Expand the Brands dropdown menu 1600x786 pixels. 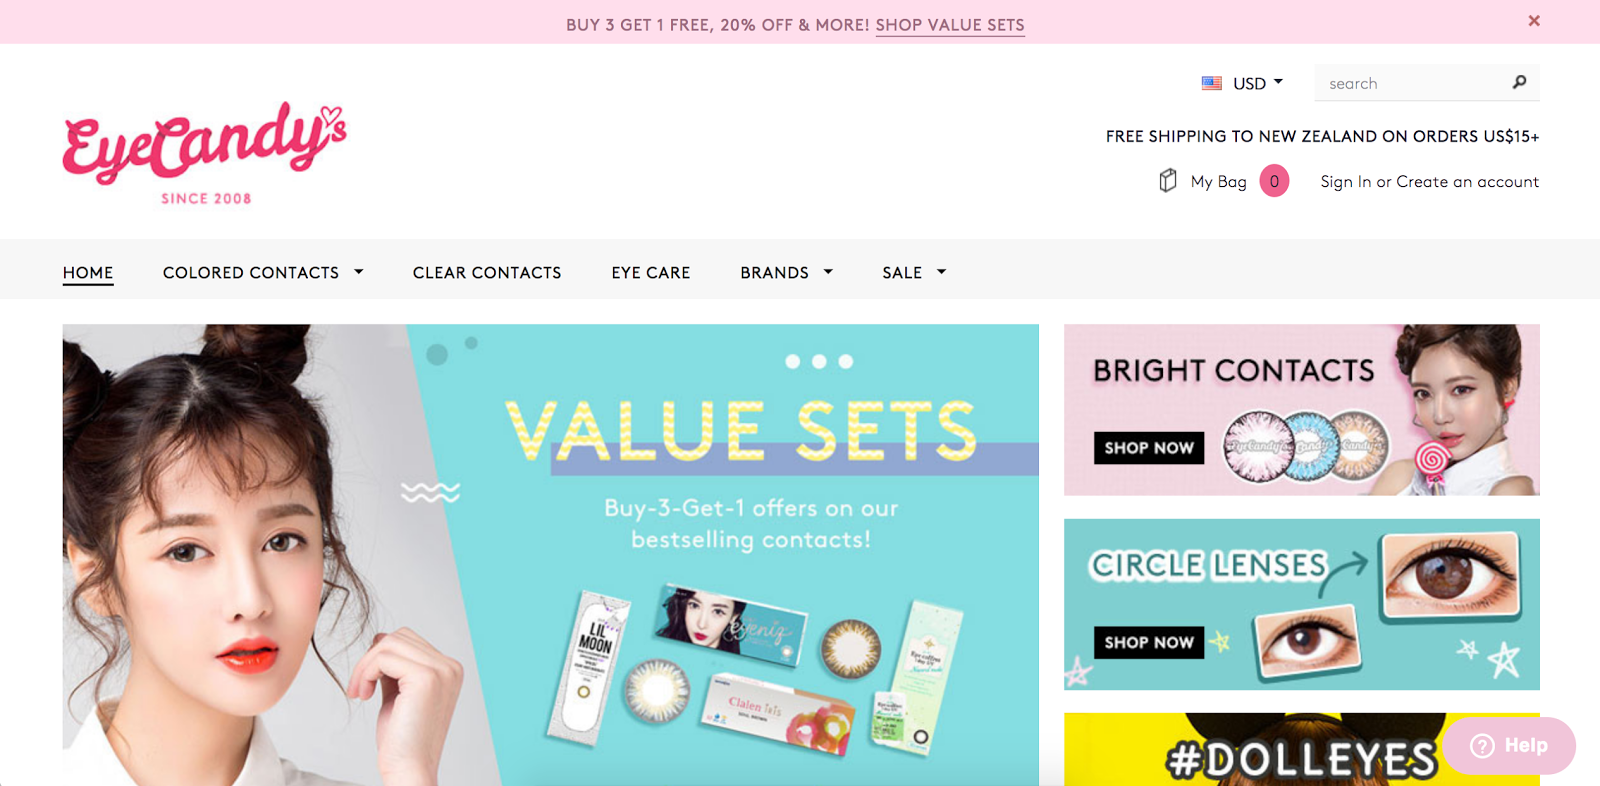787,272
